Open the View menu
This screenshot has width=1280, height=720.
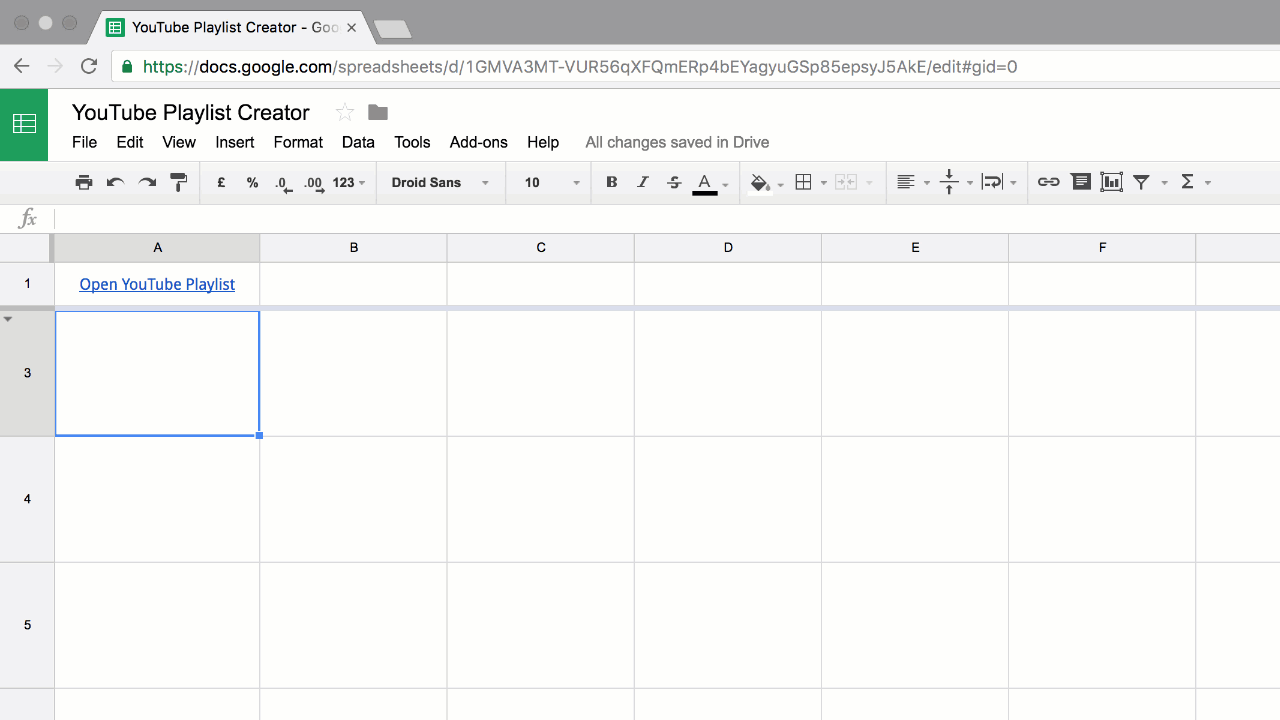click(x=179, y=142)
